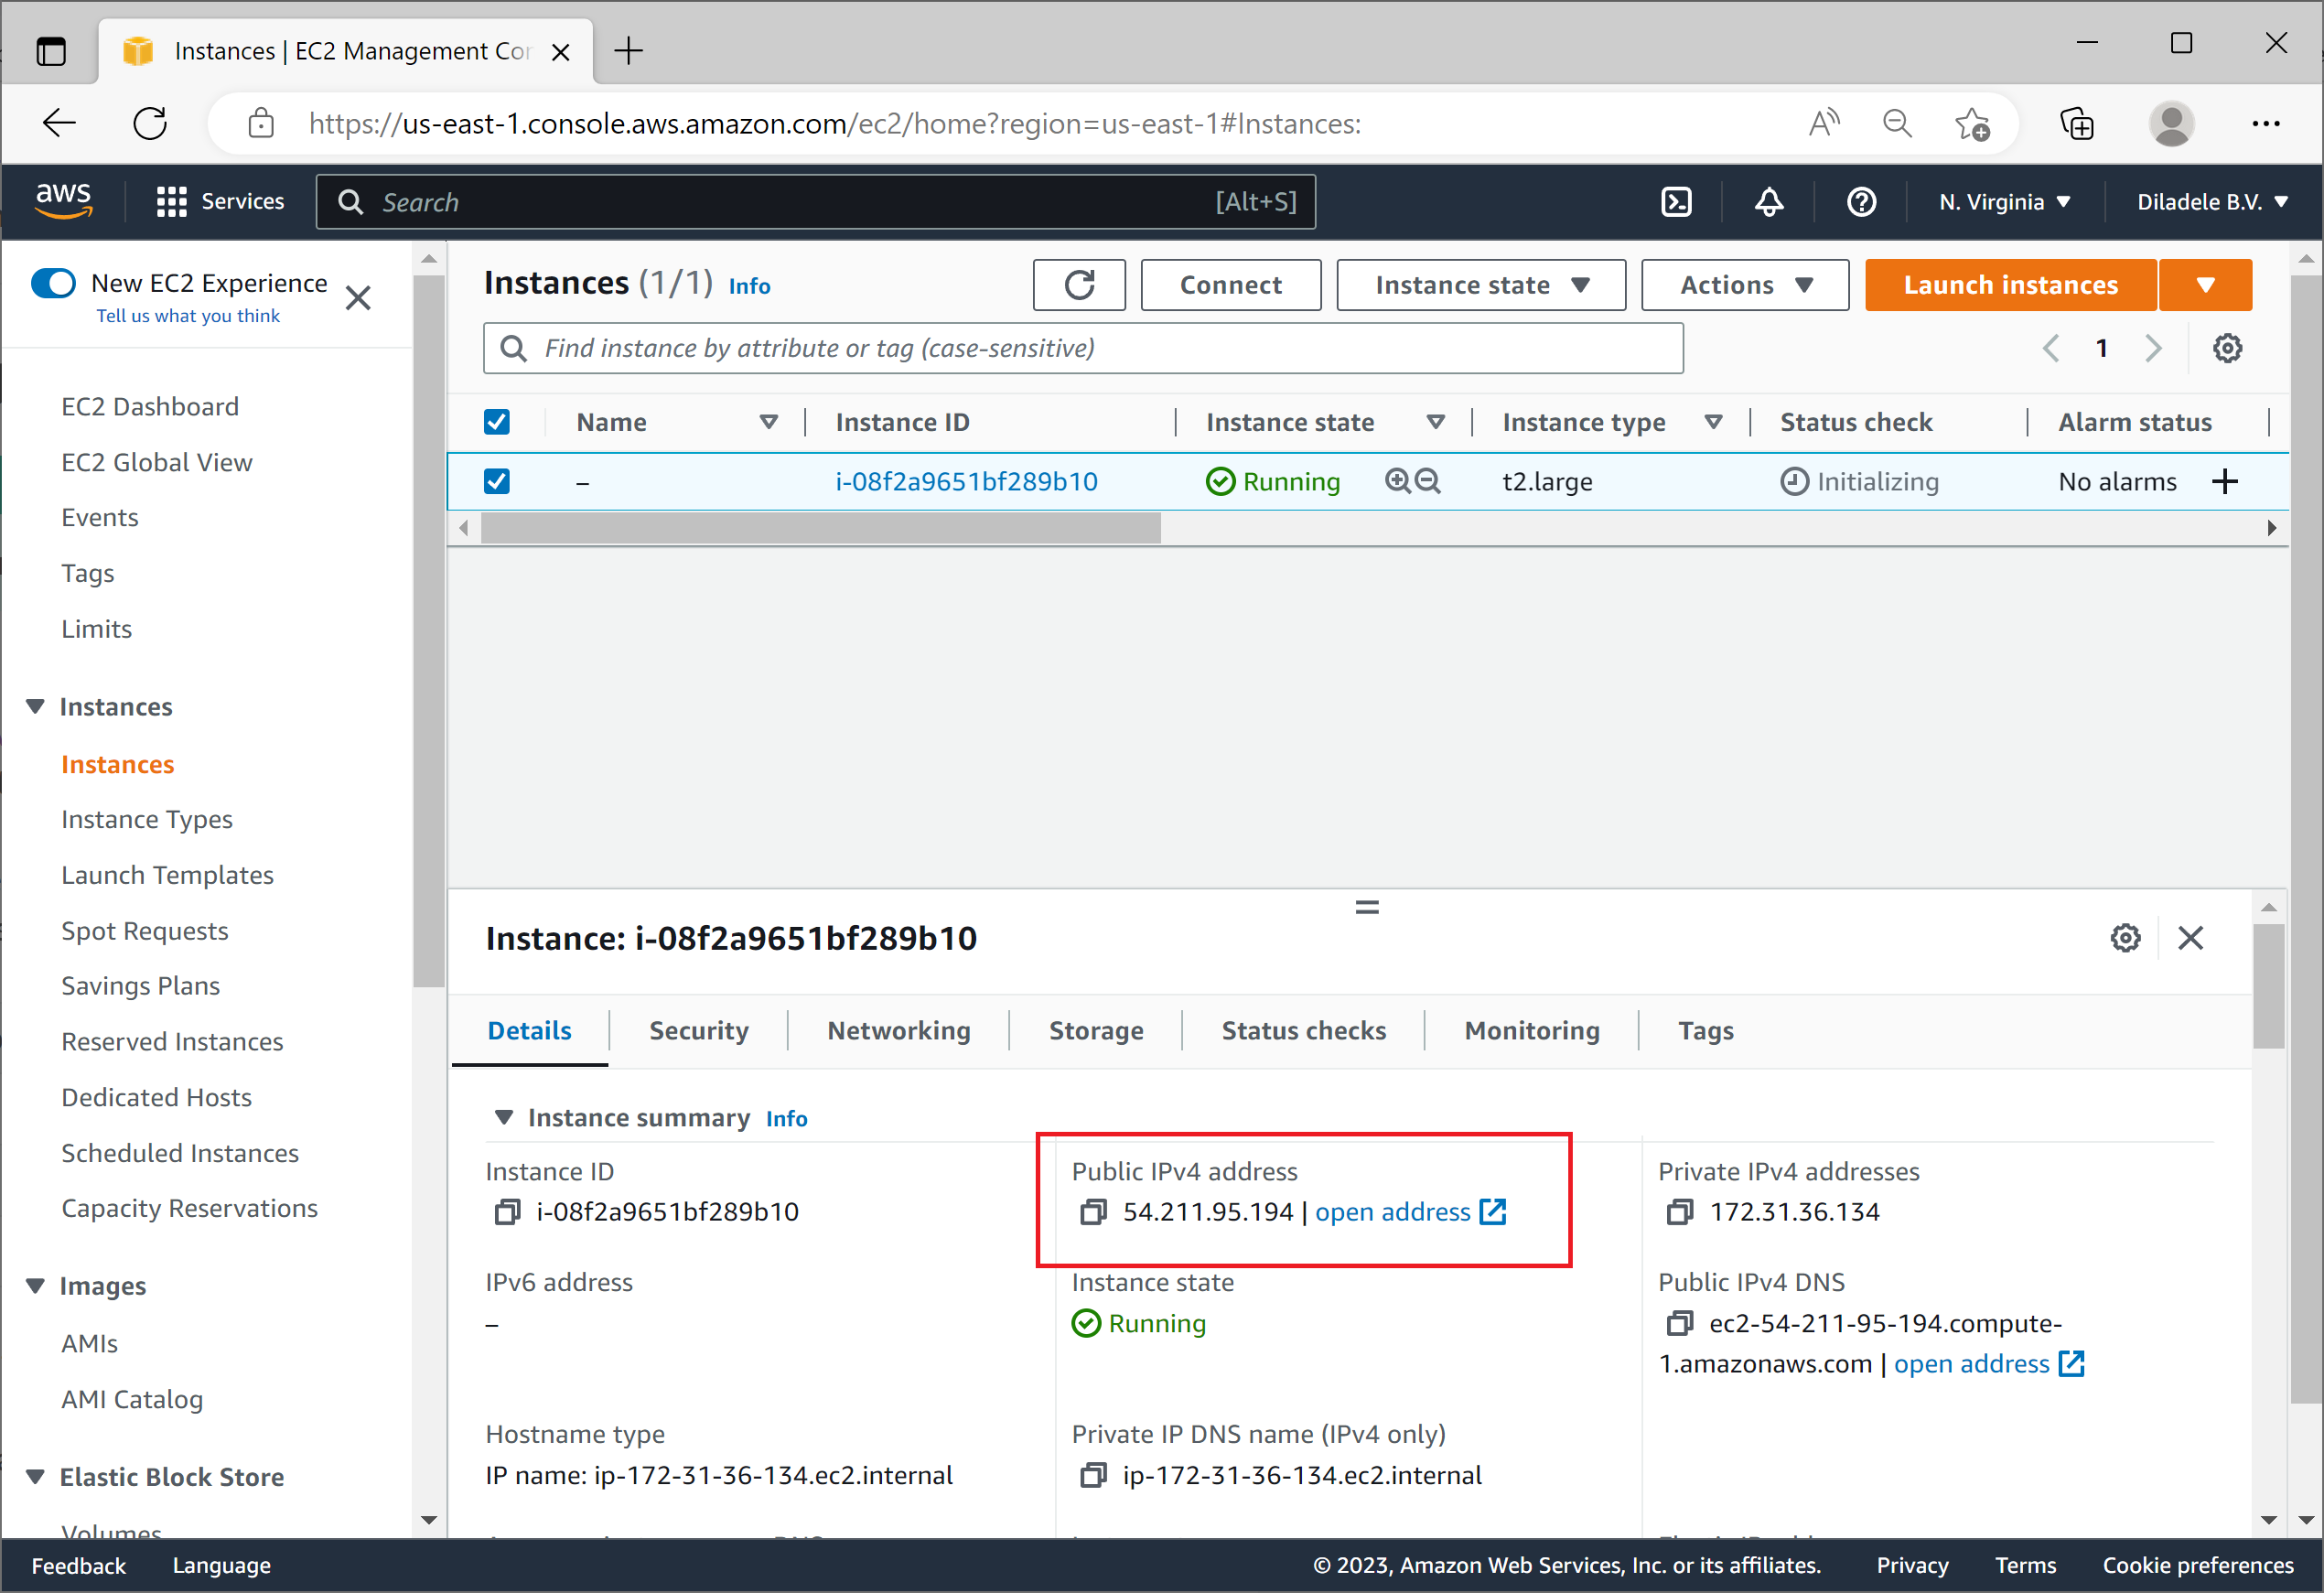Open the Actions dropdown
This screenshot has height=1593, width=2324.
(x=1745, y=285)
